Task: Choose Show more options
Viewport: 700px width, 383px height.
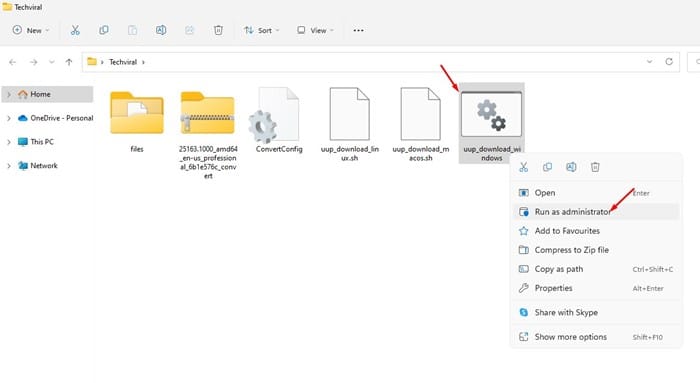Action: 596,337
